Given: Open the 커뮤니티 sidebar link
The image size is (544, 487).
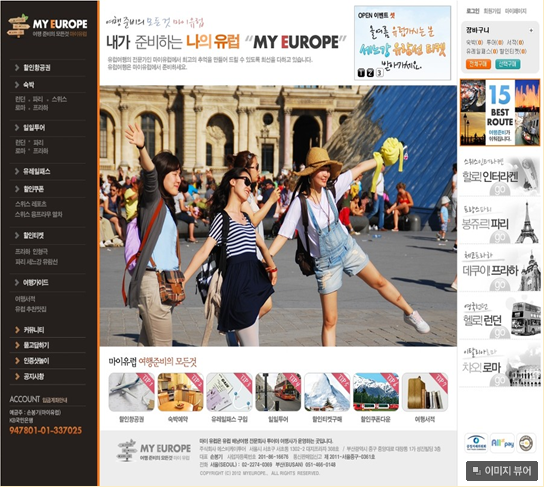Looking at the screenshot, I should pyautogui.click(x=34, y=330).
